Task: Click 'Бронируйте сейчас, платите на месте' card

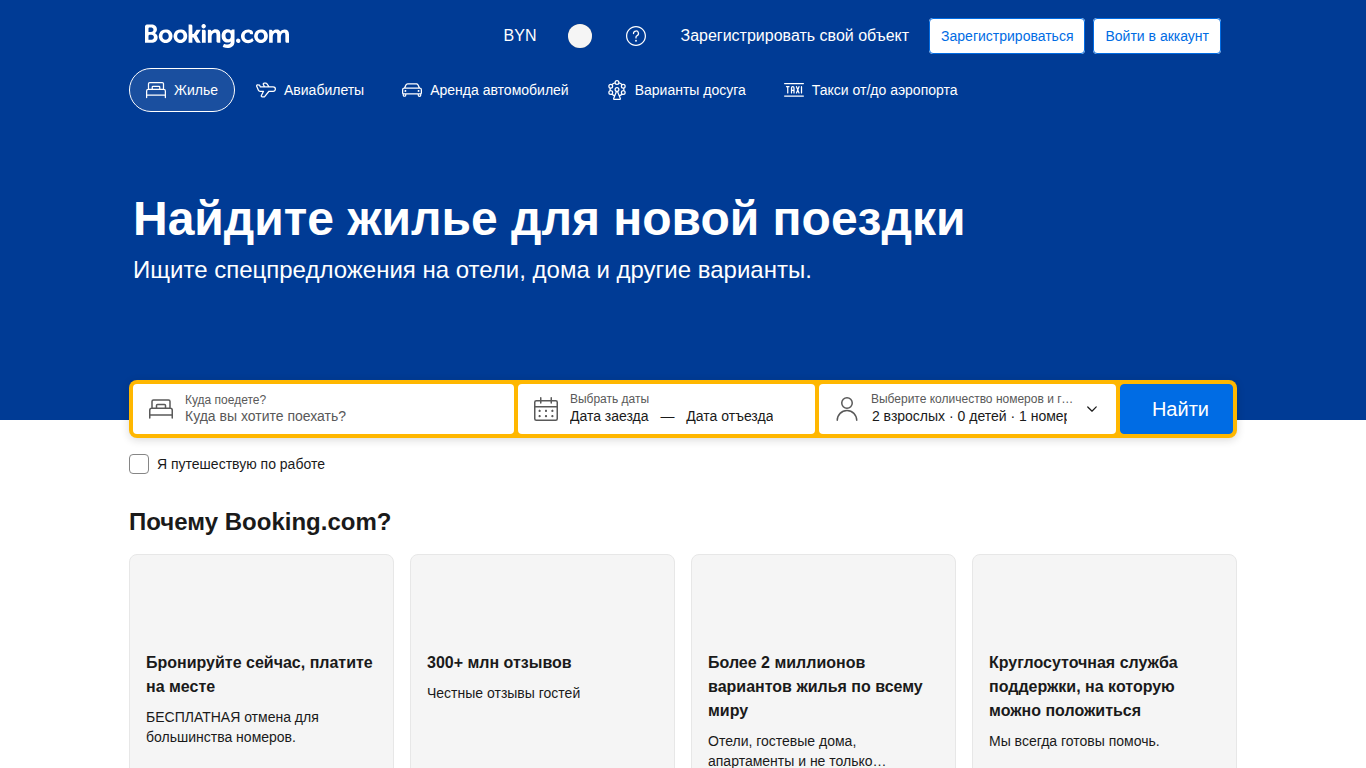Action: pyautogui.click(x=261, y=661)
